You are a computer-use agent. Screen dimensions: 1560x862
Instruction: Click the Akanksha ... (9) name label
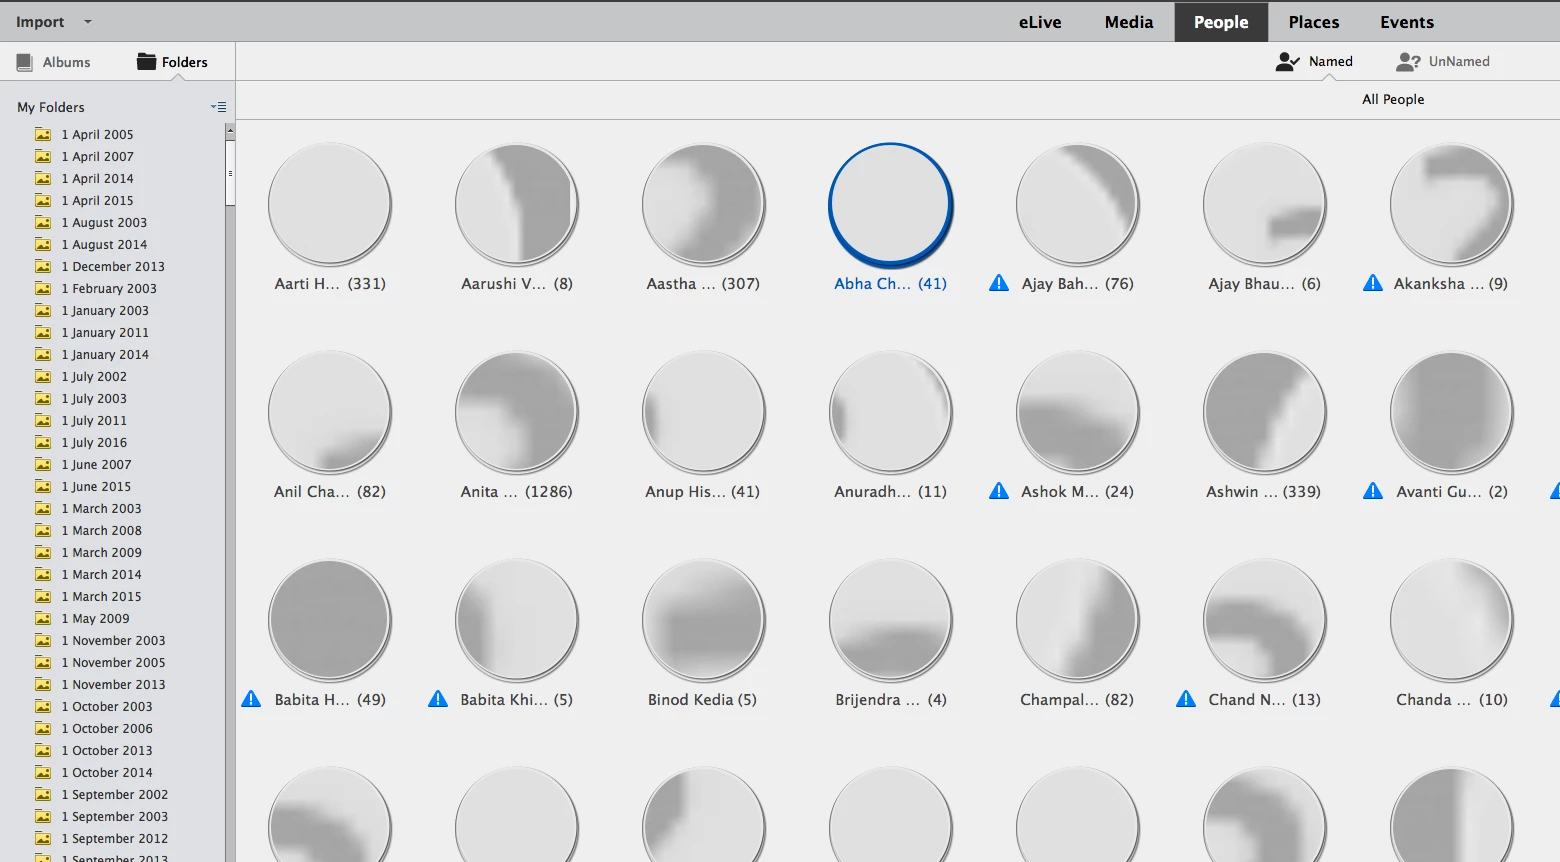click(1451, 283)
